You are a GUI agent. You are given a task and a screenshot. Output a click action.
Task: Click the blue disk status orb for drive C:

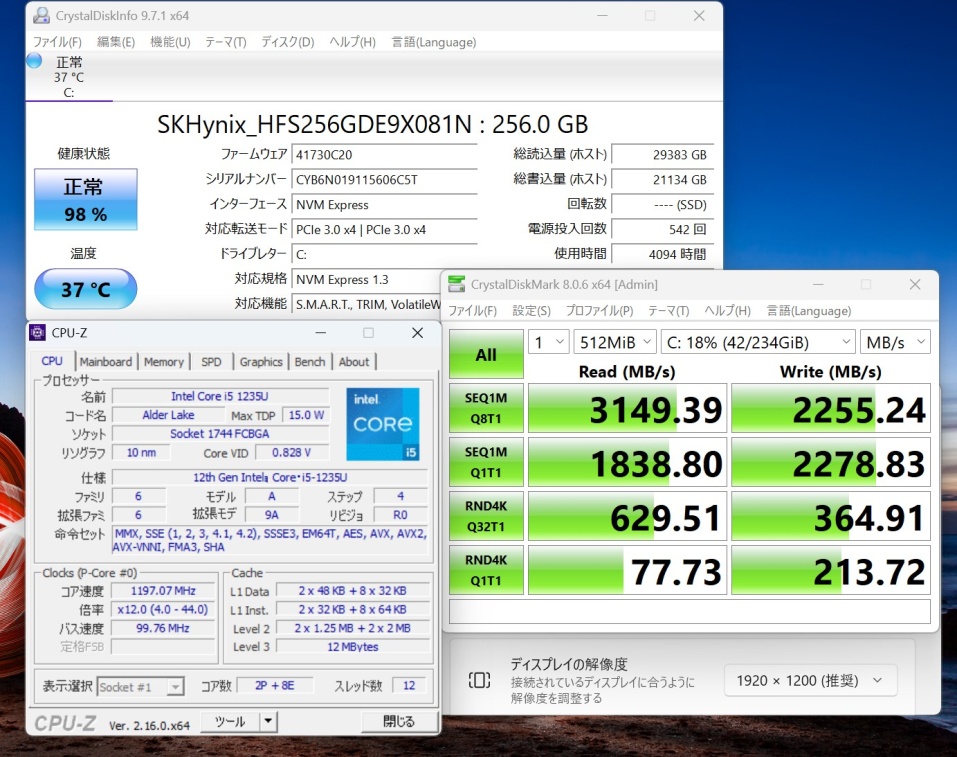tap(34, 61)
